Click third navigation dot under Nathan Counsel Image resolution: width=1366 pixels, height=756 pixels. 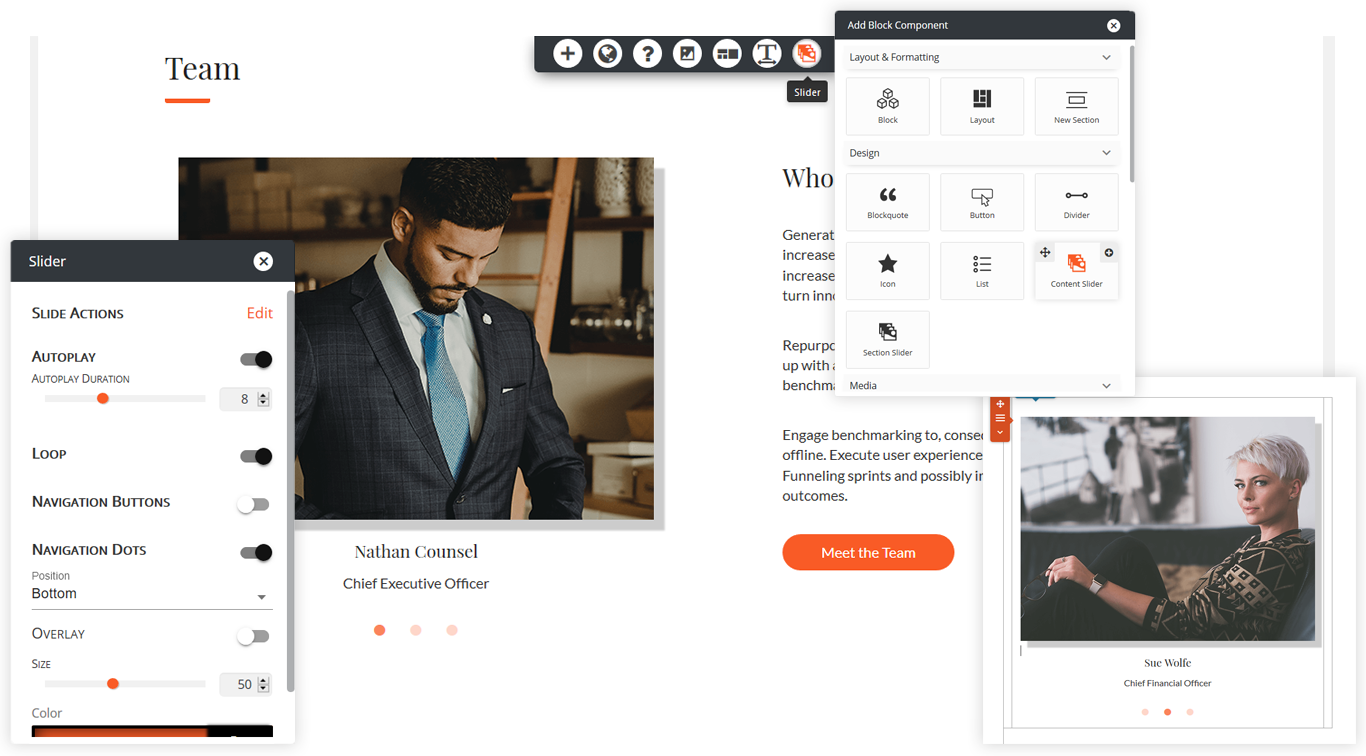point(452,630)
